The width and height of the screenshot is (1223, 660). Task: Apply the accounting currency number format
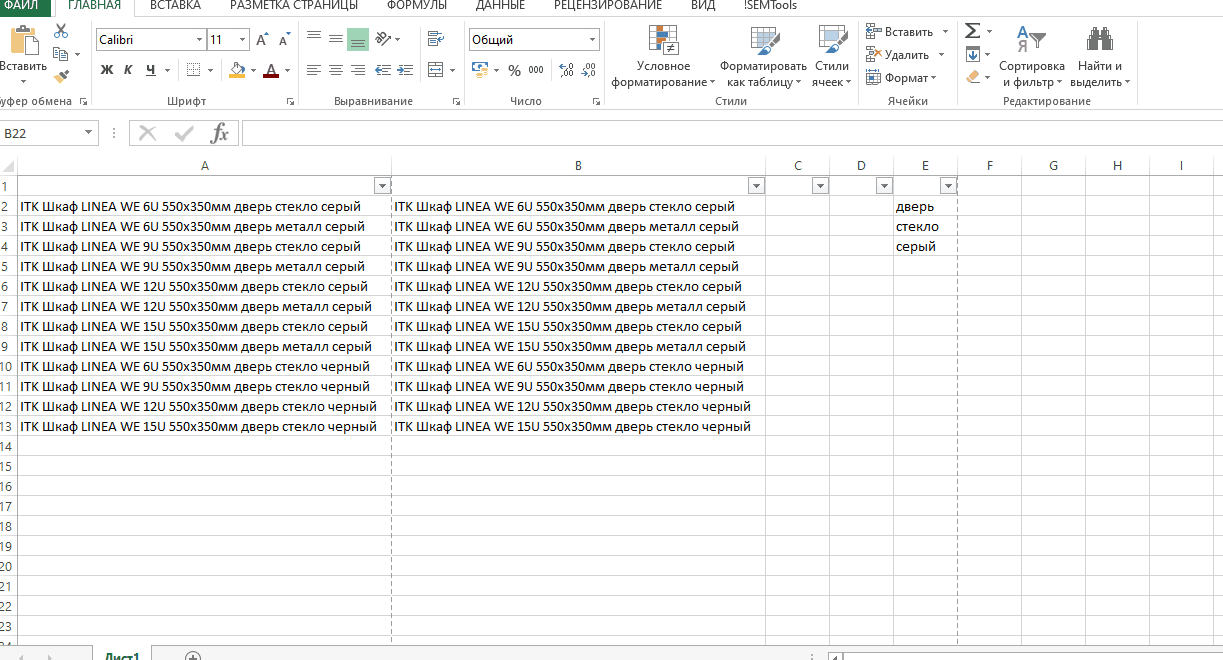click(x=480, y=70)
